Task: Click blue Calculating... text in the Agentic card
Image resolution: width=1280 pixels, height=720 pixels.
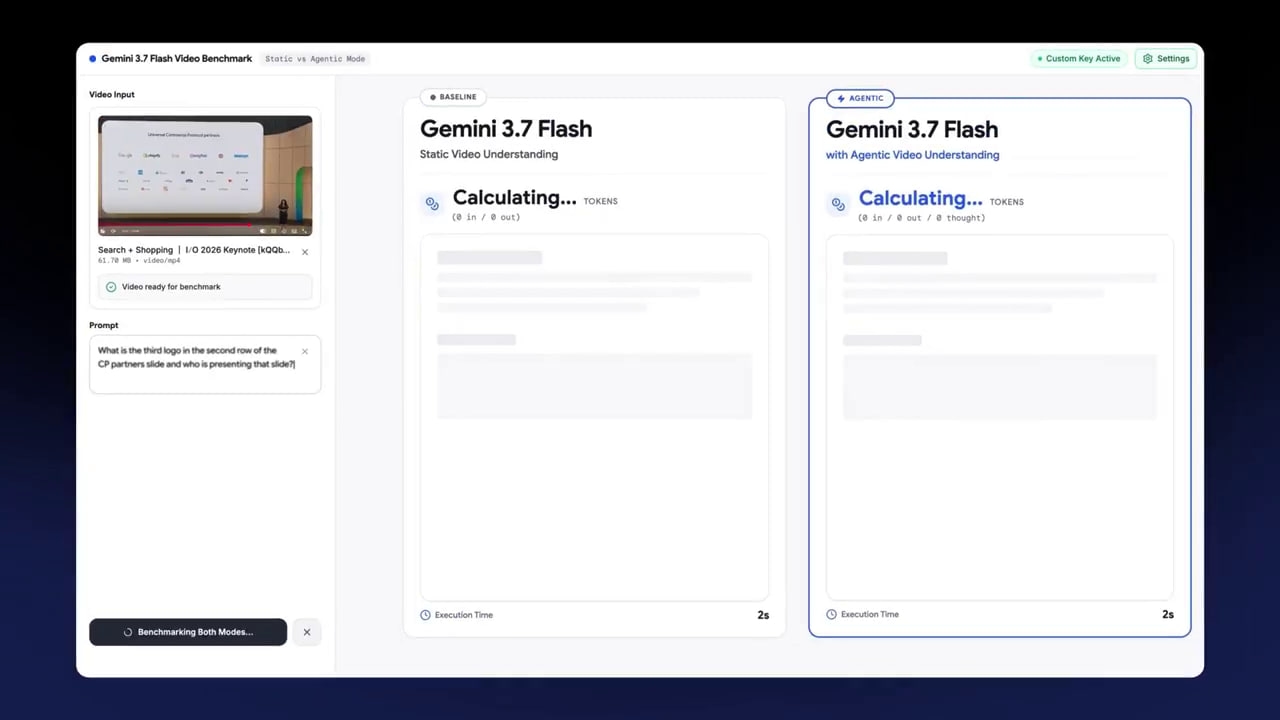Action: coord(920,199)
